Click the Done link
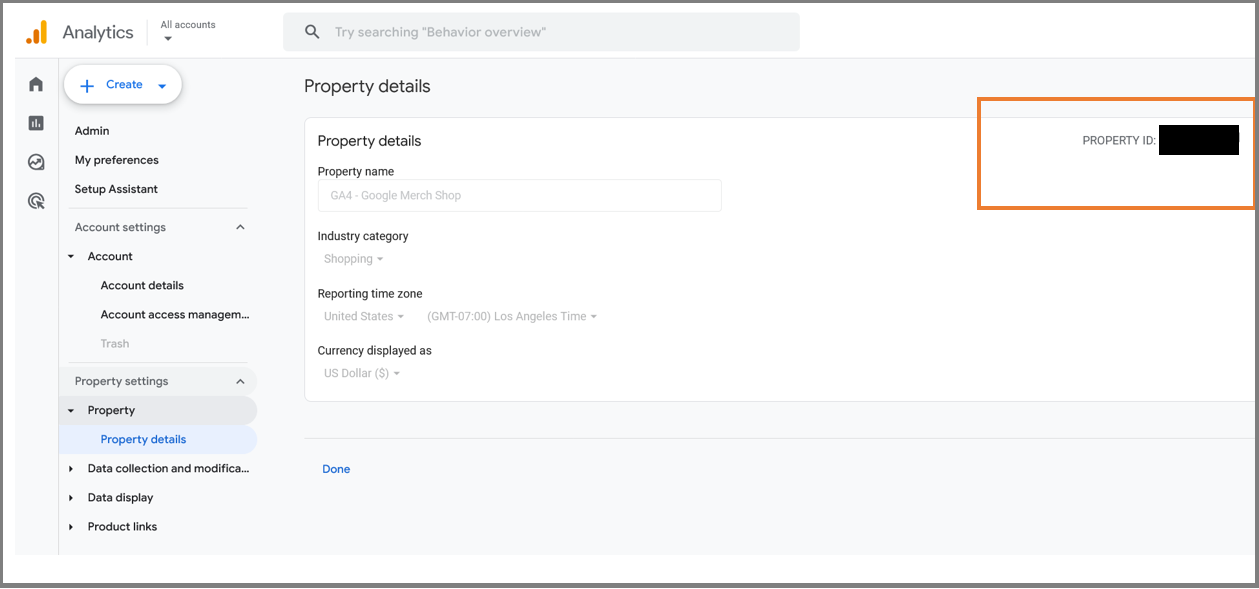 pos(336,469)
